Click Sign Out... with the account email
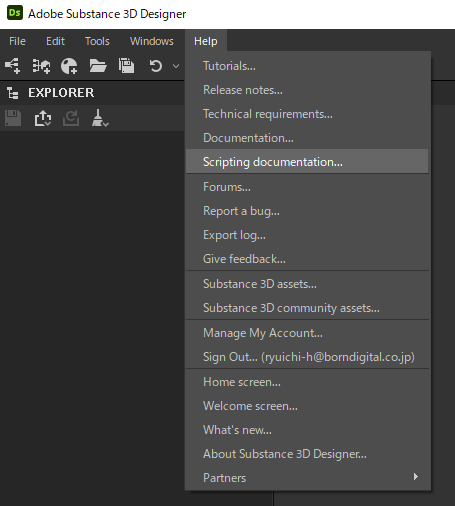 tap(307, 357)
